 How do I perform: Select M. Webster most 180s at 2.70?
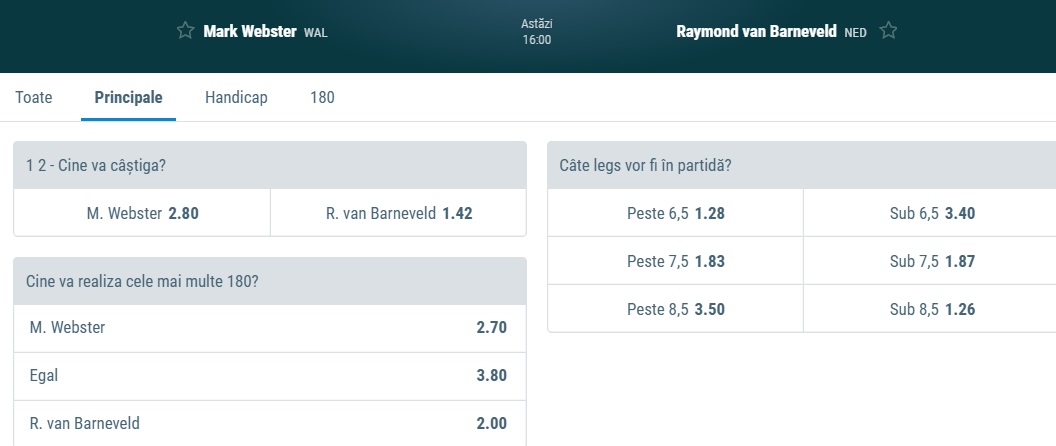click(269, 328)
